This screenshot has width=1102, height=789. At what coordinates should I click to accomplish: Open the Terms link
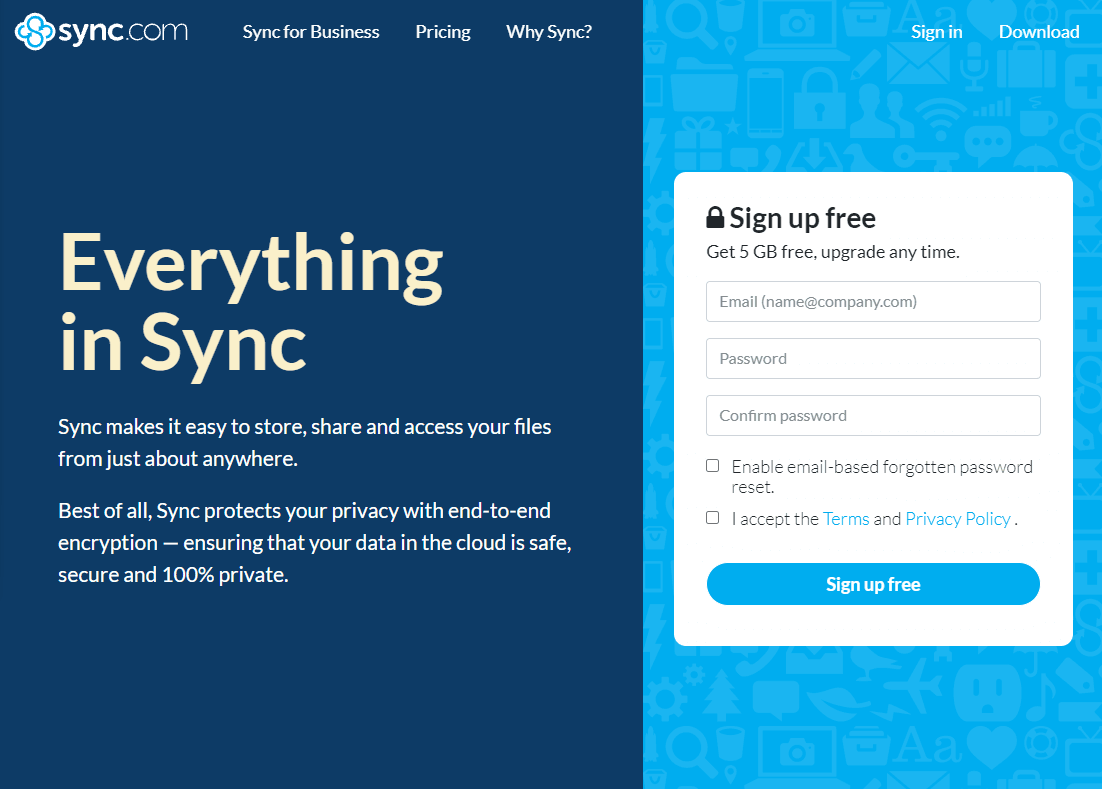coord(846,519)
